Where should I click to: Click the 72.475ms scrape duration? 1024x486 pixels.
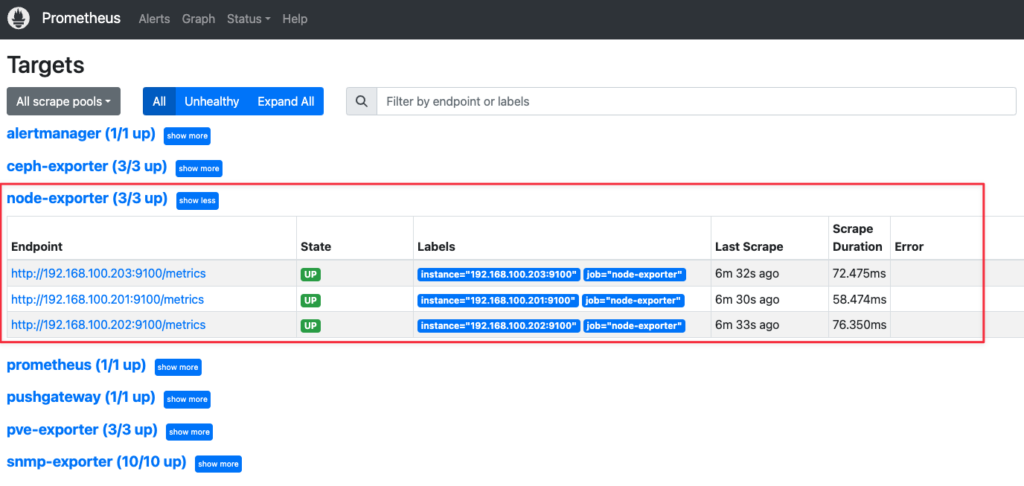click(x=859, y=274)
